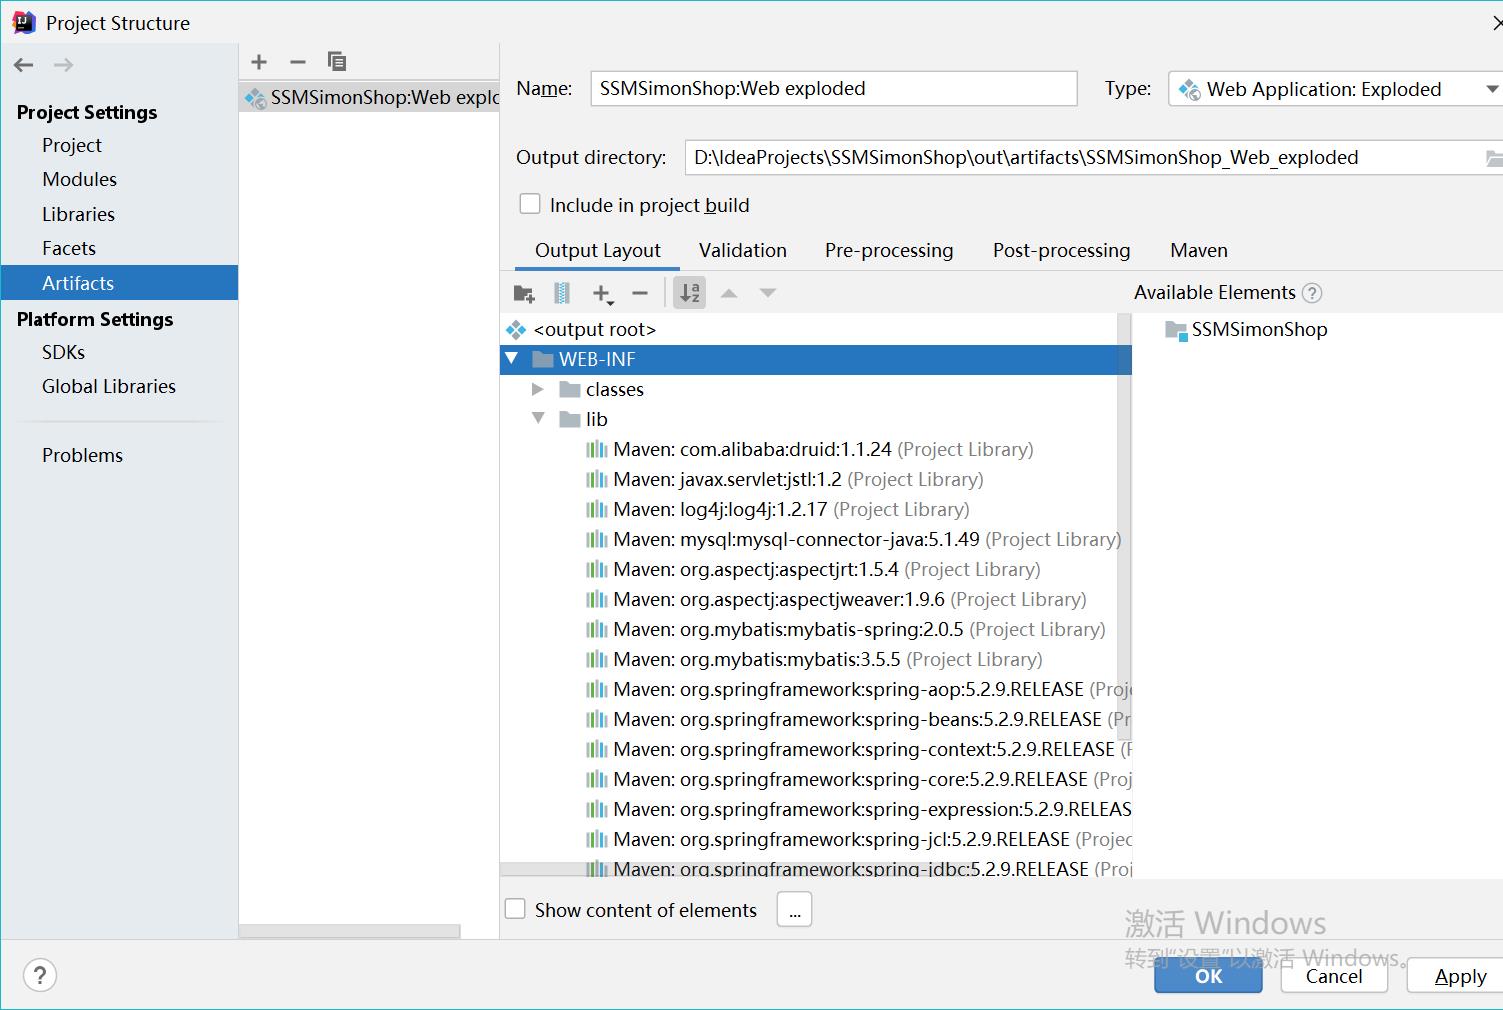1503x1010 pixels.
Task: Select SSMSimonShop:Web exploded artifact in list
Action: [369, 97]
